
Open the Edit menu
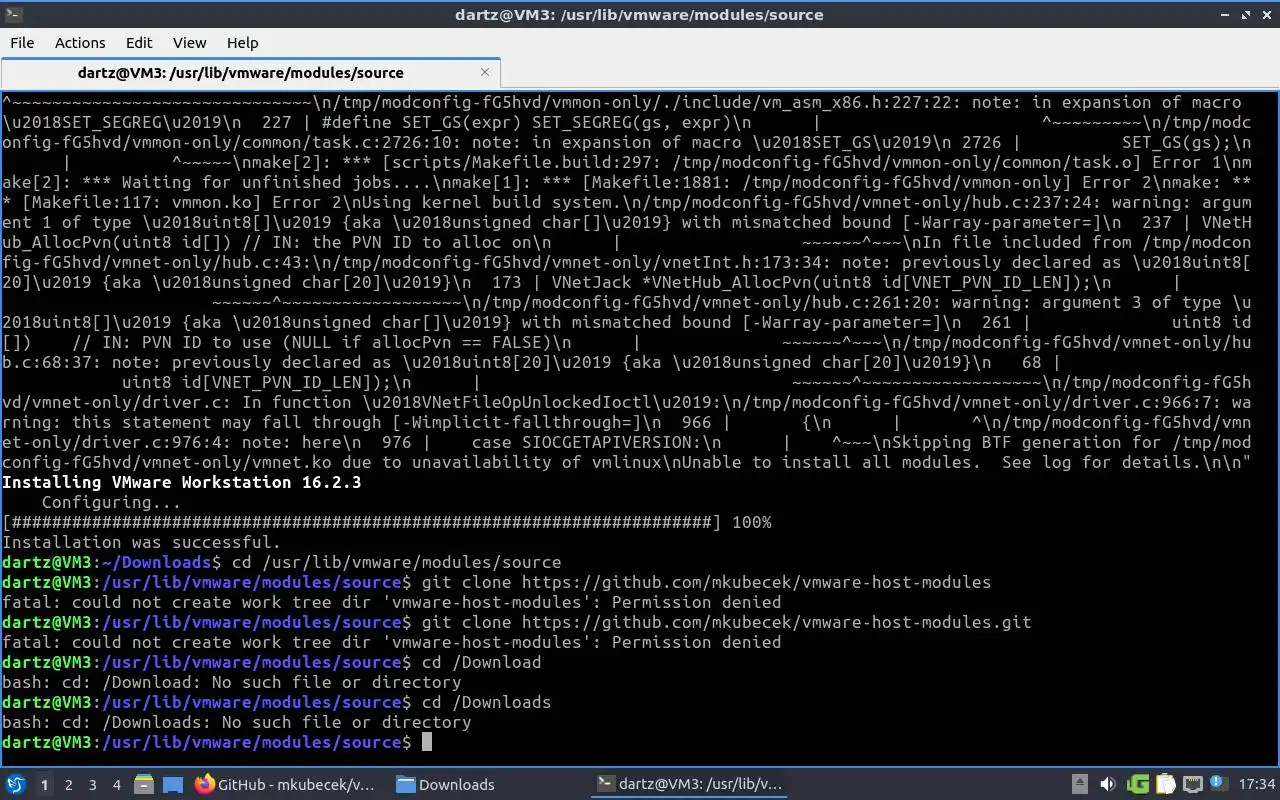[x=139, y=42]
